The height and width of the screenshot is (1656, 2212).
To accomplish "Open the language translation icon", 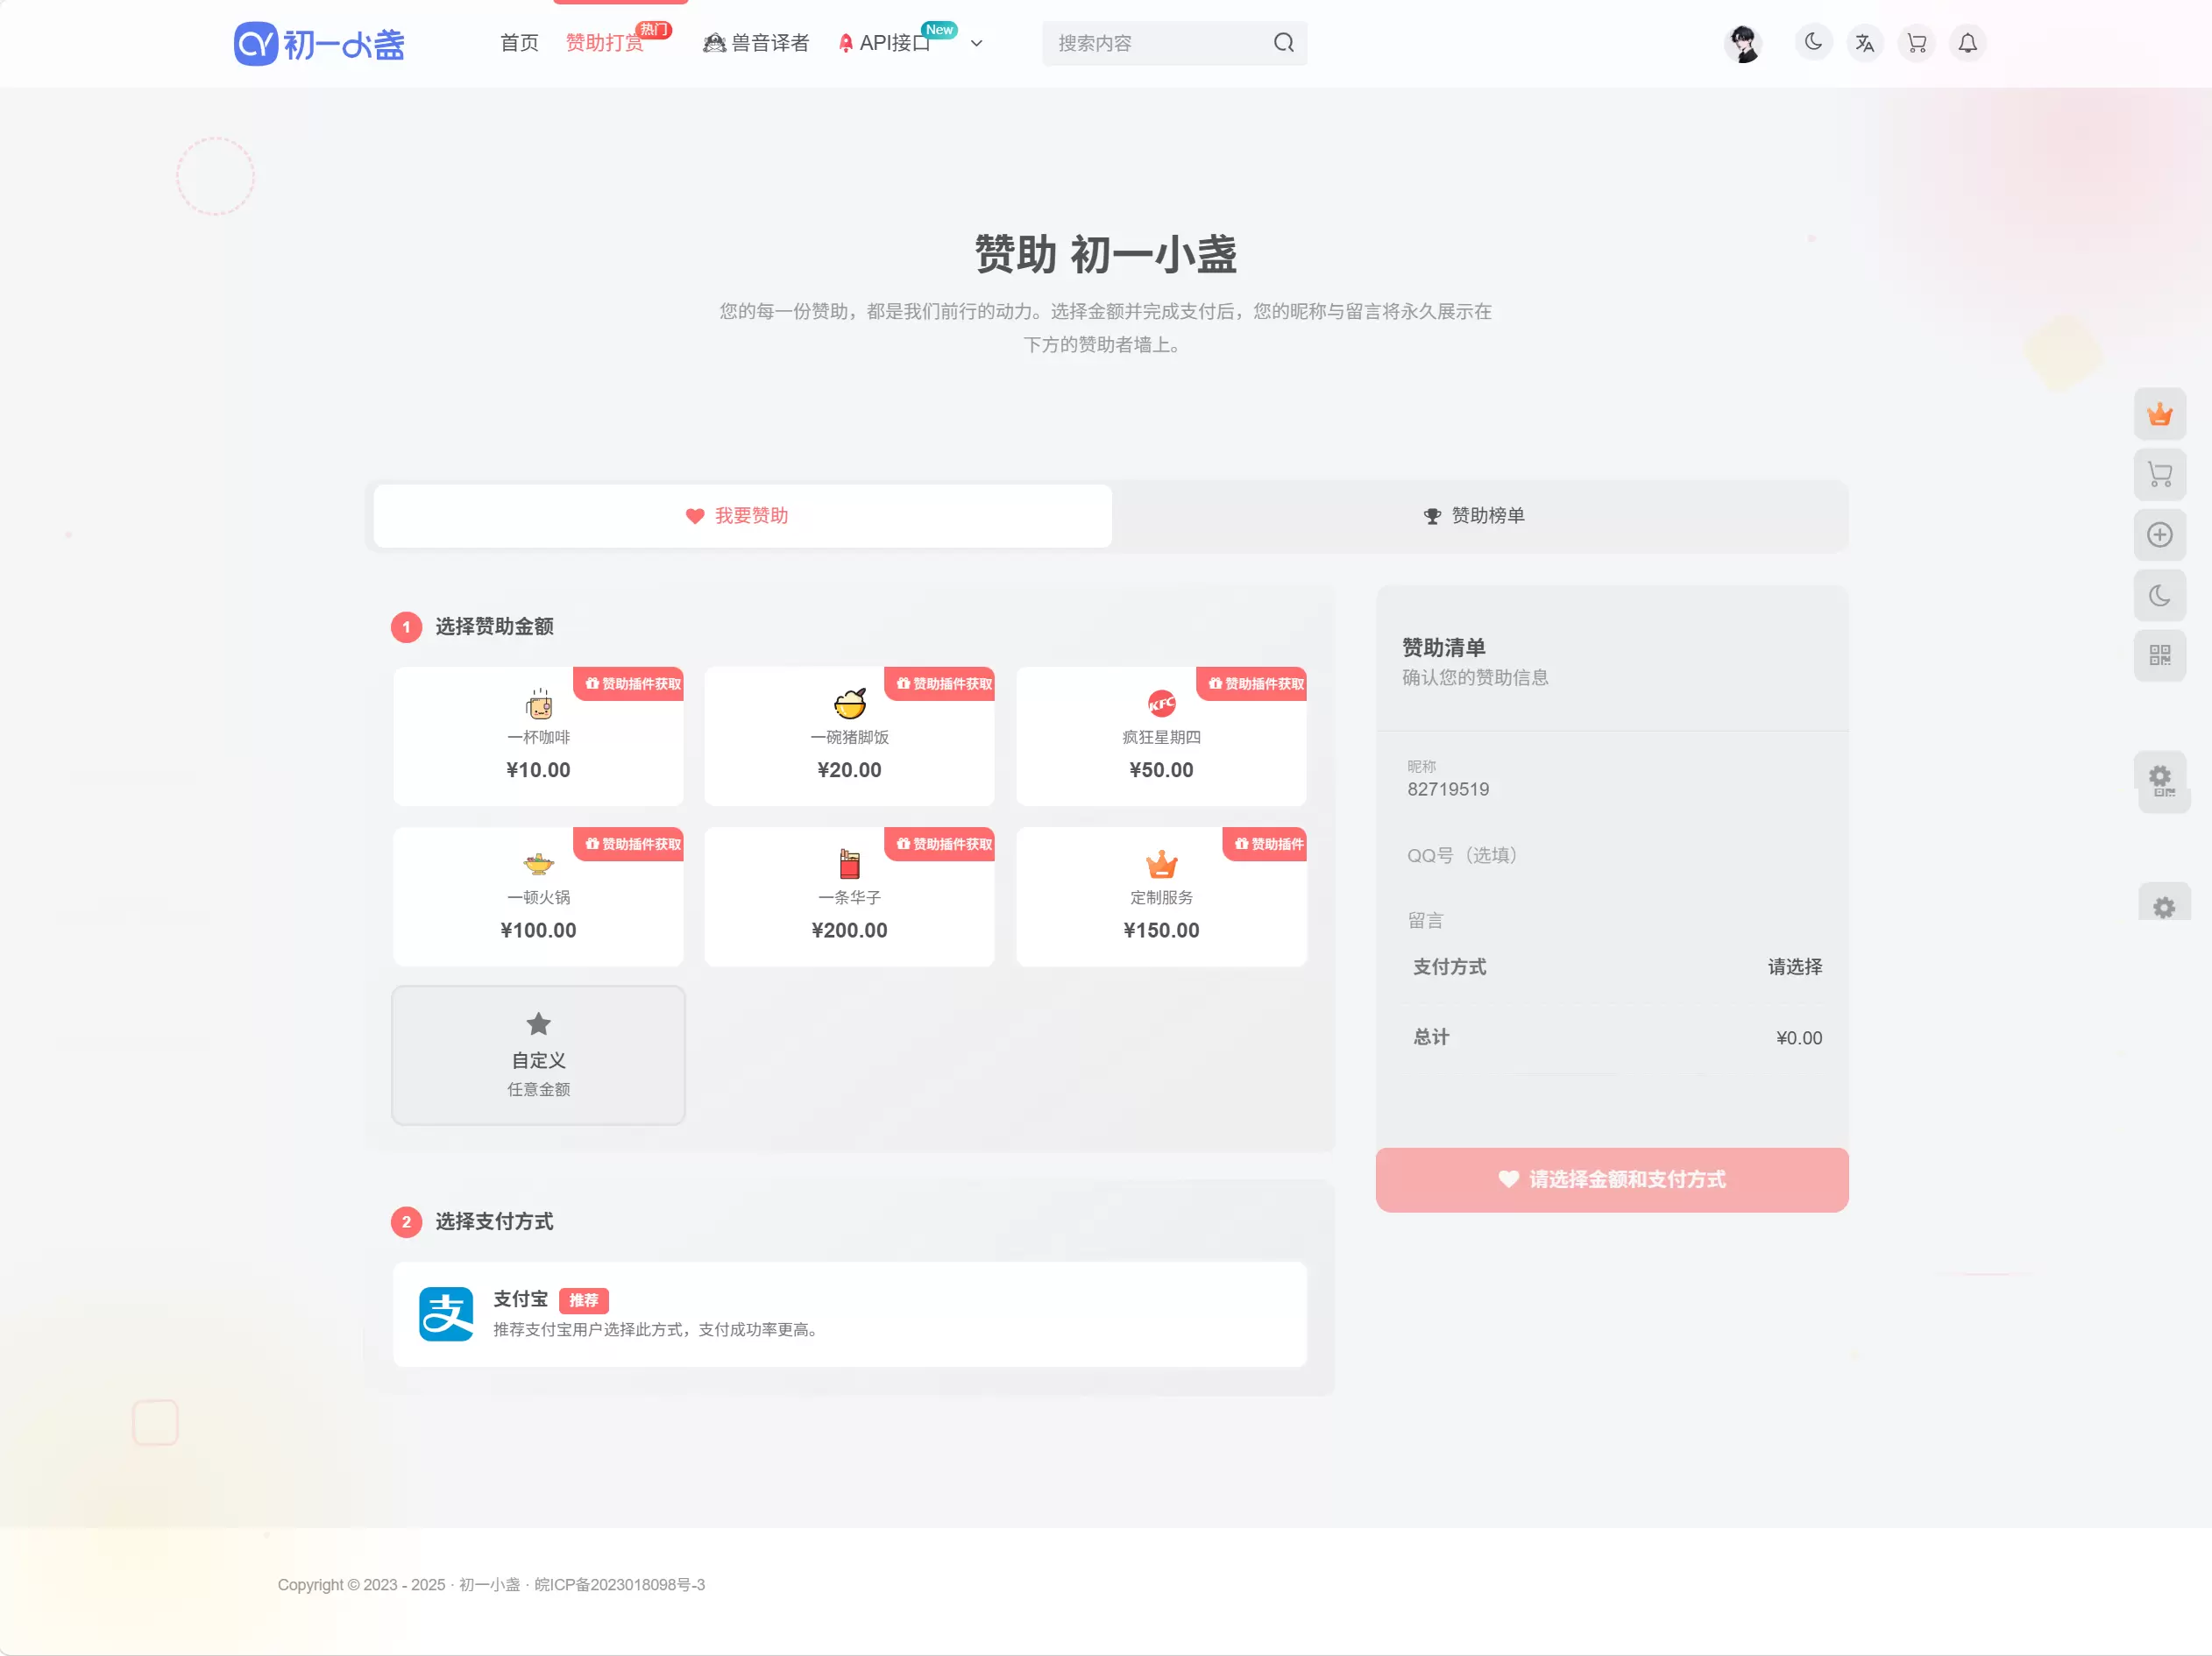I will 1865,43.
